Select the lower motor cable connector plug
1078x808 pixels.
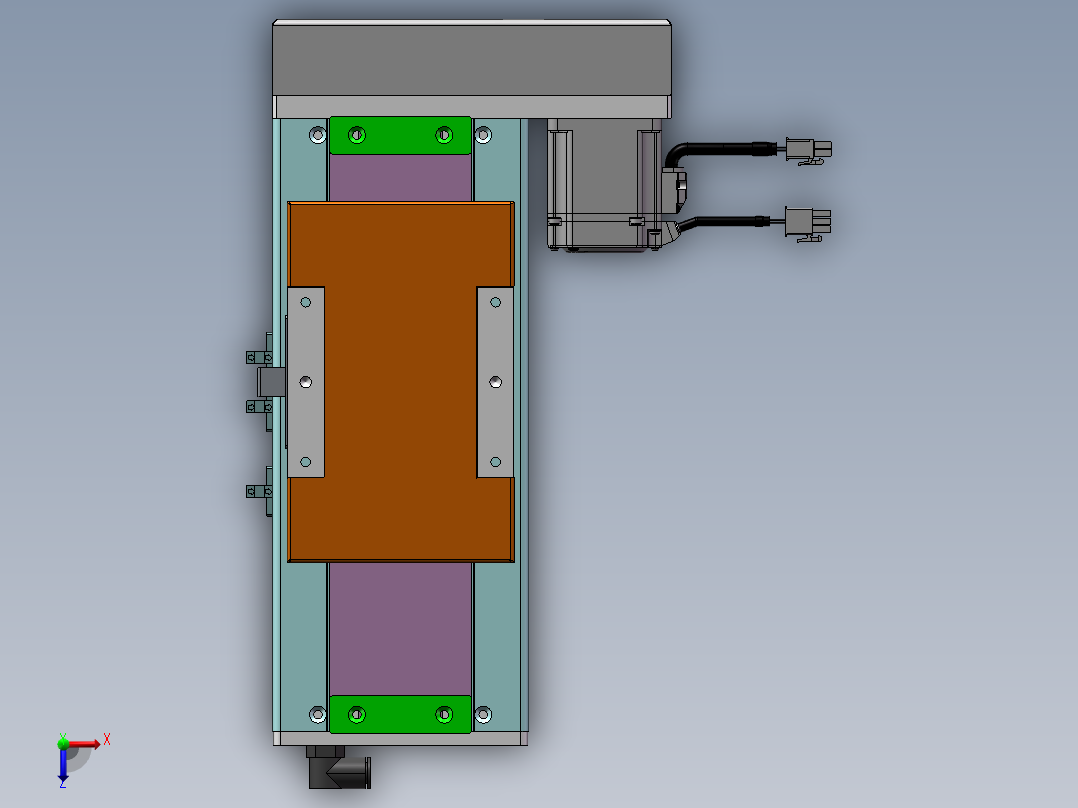click(x=808, y=224)
